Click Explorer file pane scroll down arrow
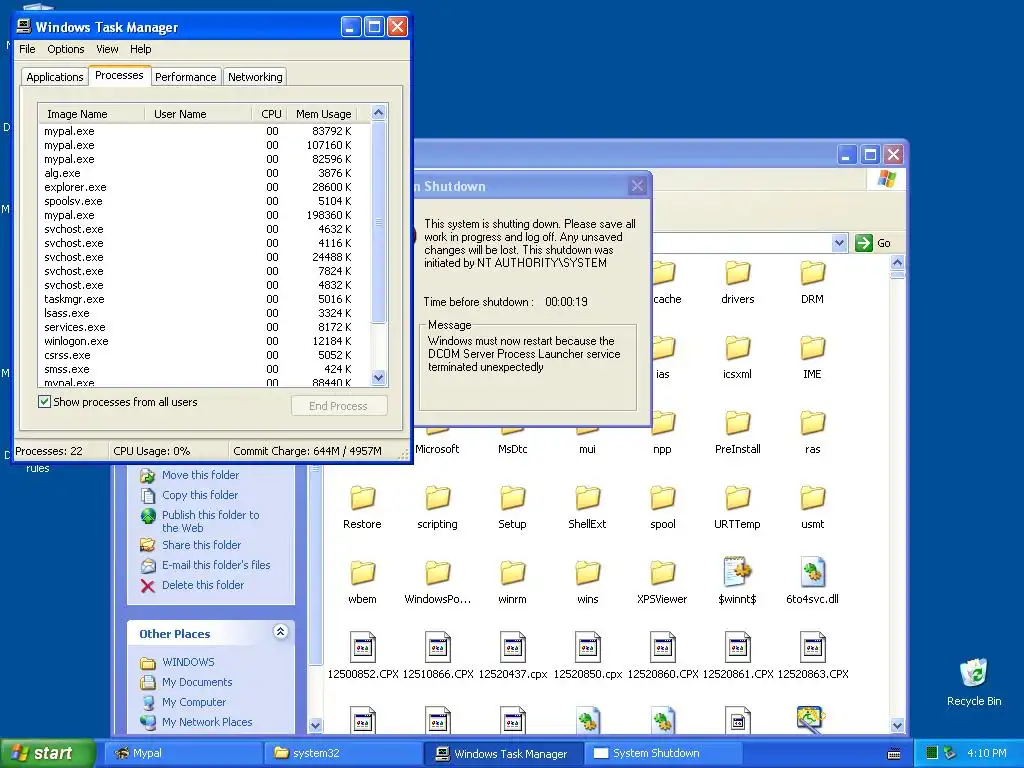Viewport: 1024px width, 768px height. (x=897, y=725)
